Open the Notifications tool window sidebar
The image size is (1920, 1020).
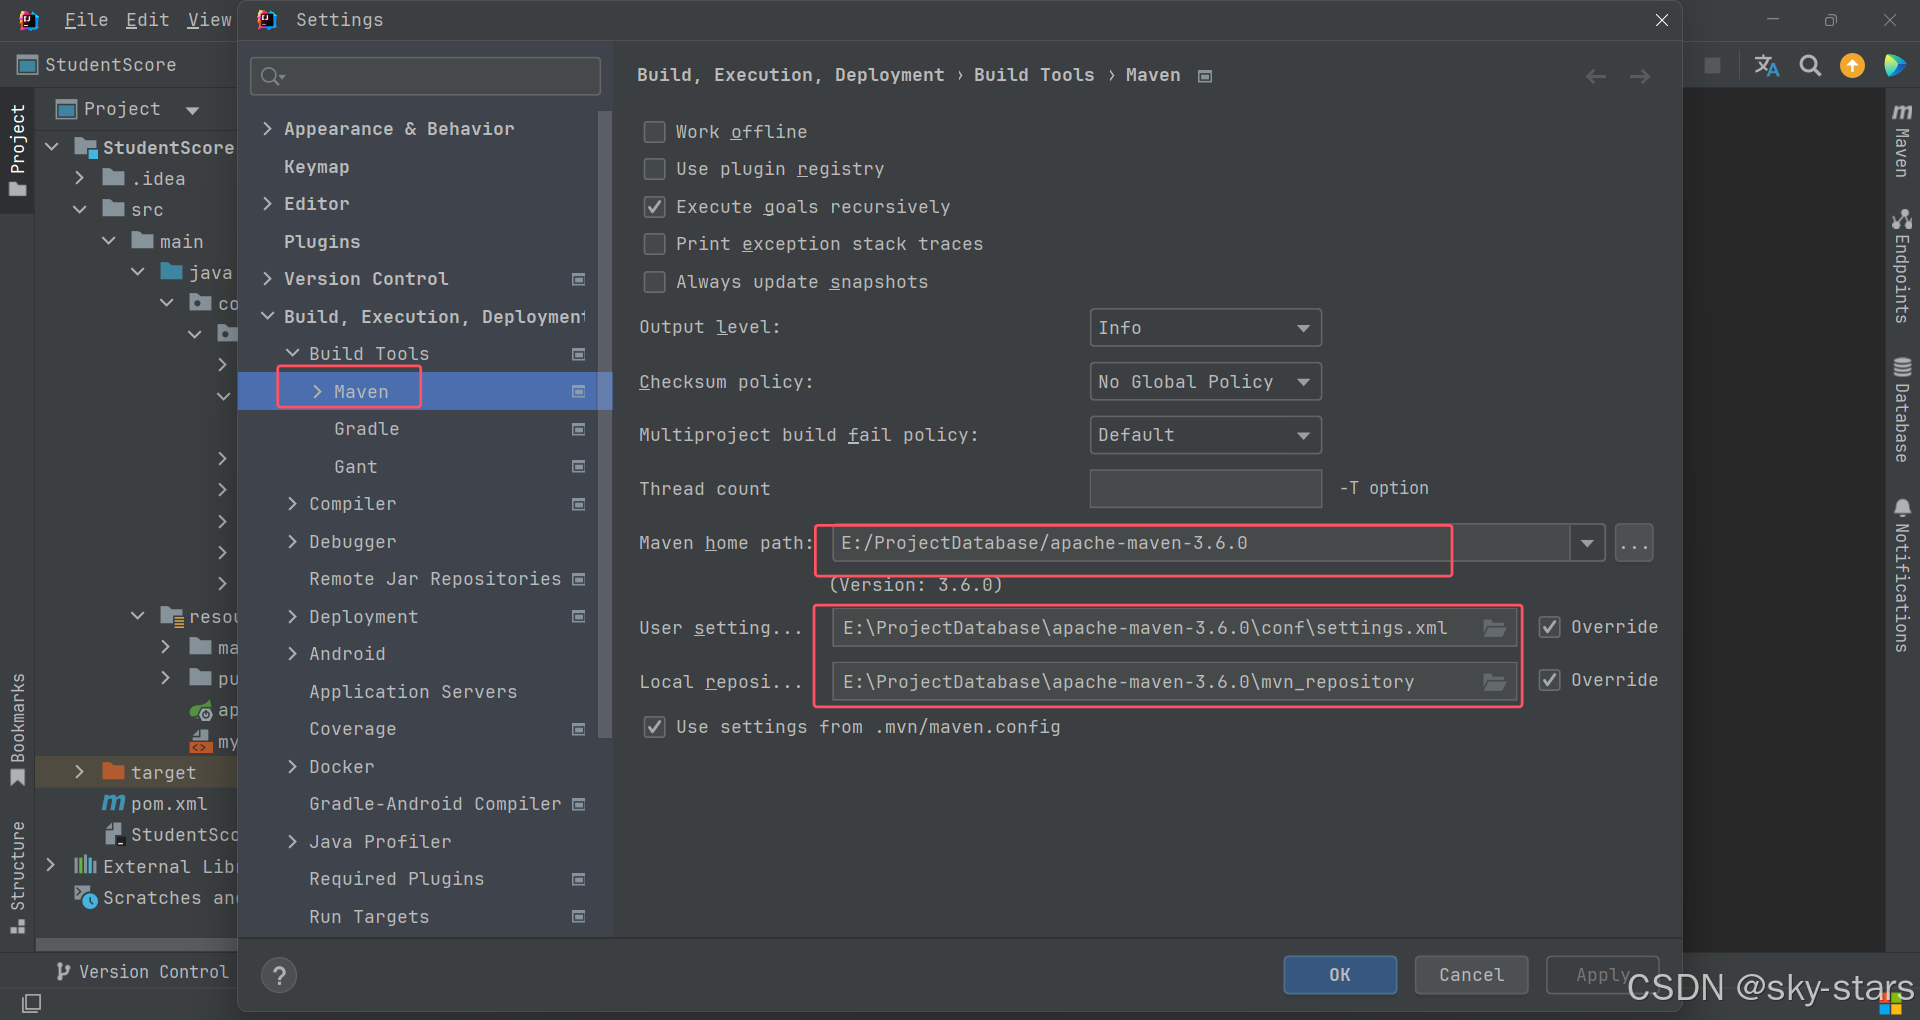pos(1902,576)
